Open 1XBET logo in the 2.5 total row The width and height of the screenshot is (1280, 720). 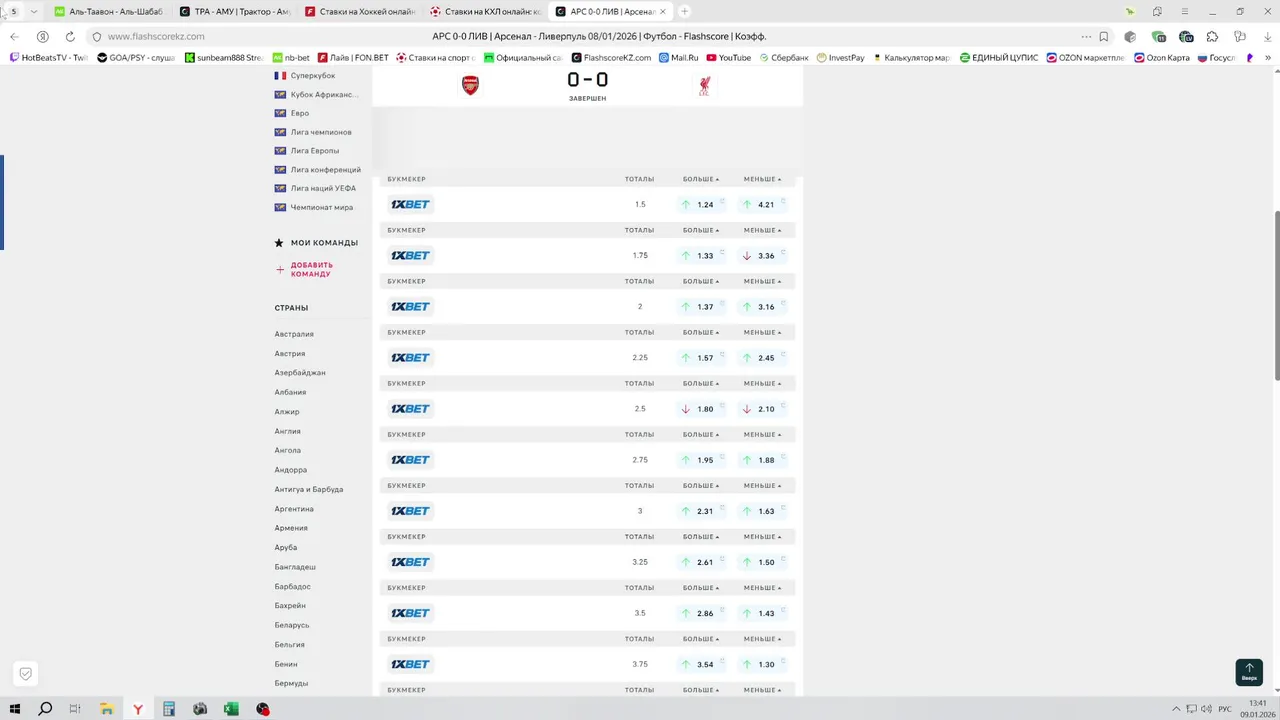(410, 409)
